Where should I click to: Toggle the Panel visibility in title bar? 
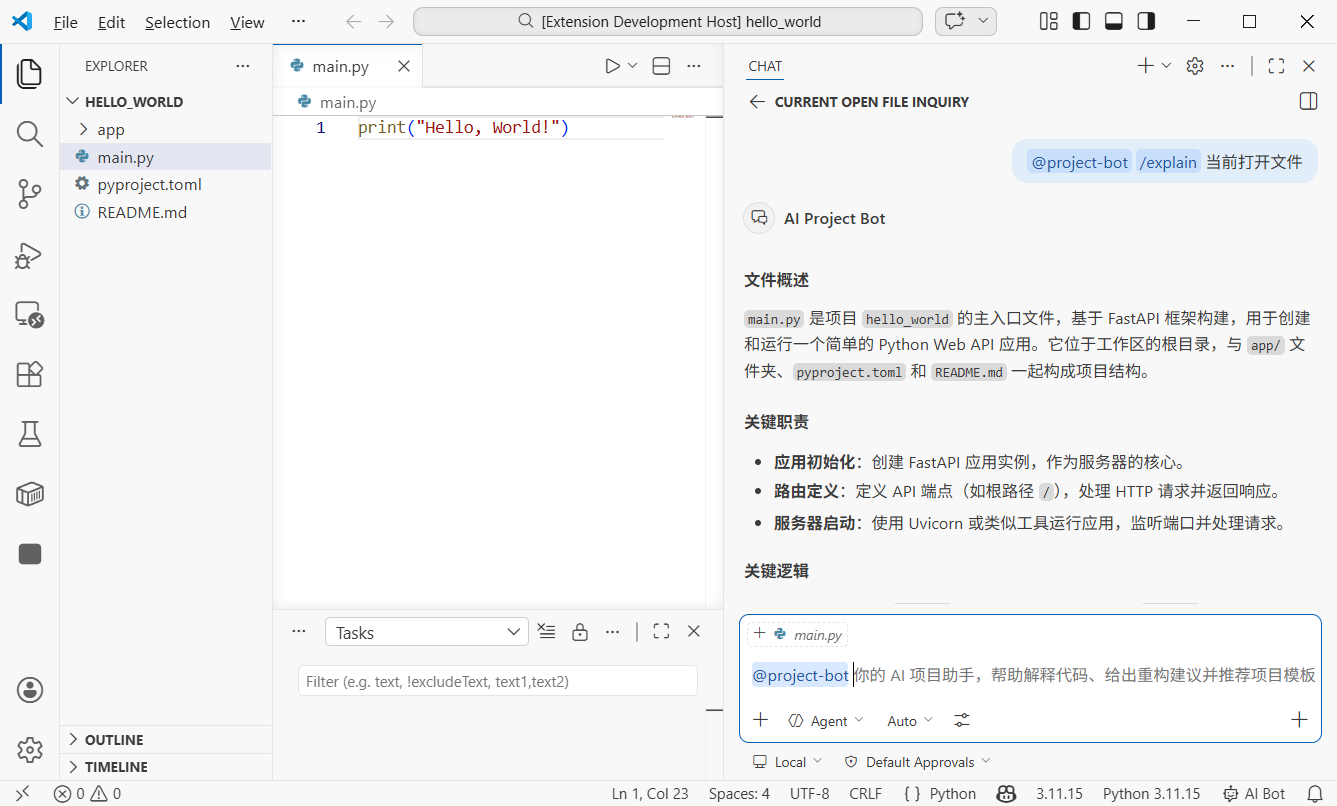point(1113,20)
